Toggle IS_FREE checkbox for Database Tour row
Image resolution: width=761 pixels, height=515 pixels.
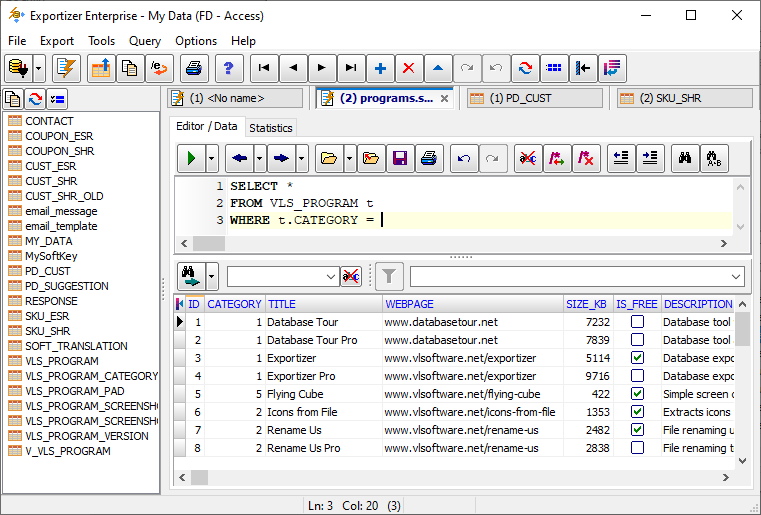pyautogui.click(x=637, y=322)
